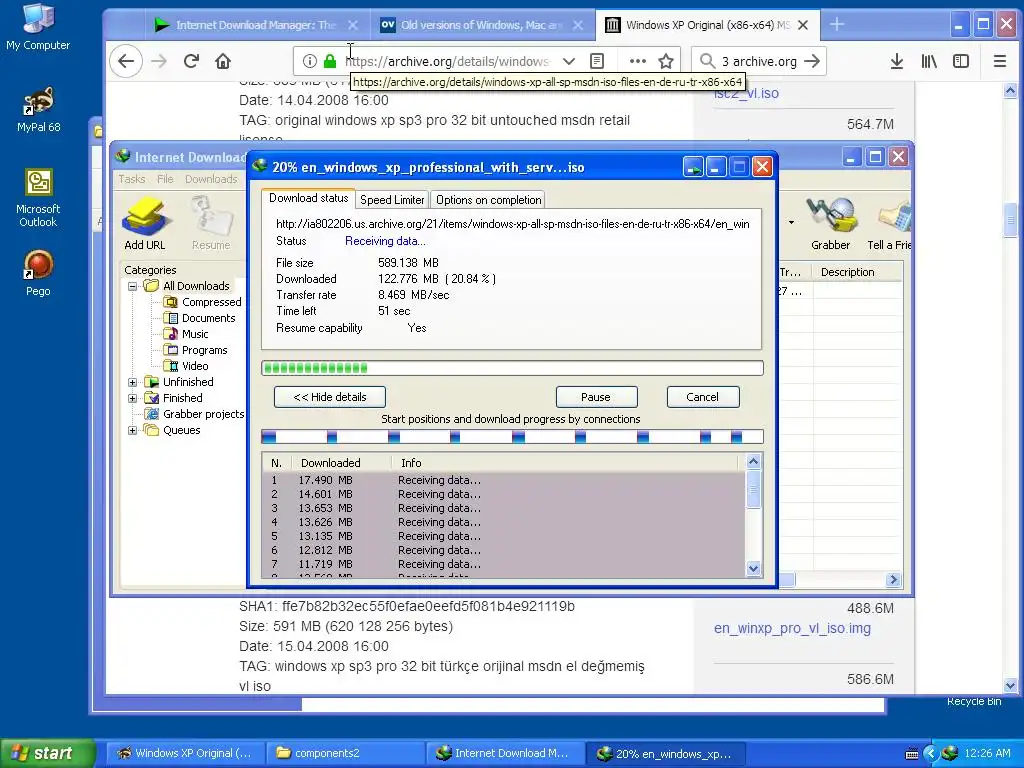This screenshot has height=768, width=1024.
Task: Open the Windows start menu
Action: [47, 753]
